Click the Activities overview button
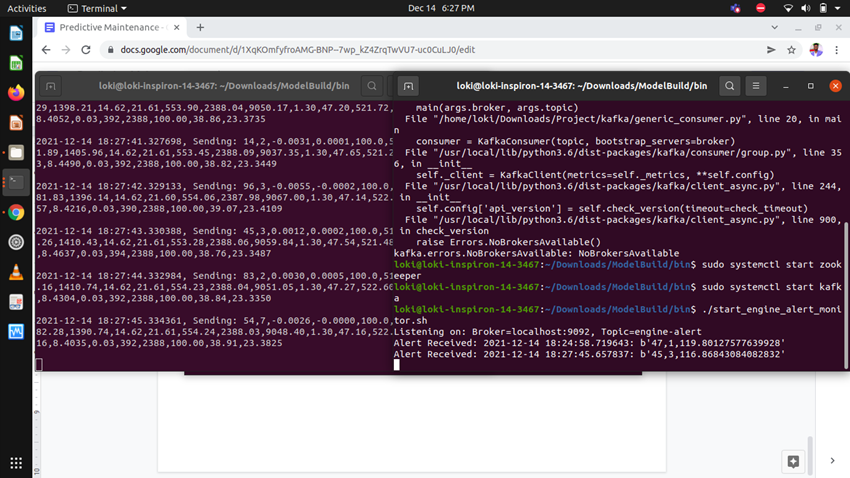 [x=27, y=8]
